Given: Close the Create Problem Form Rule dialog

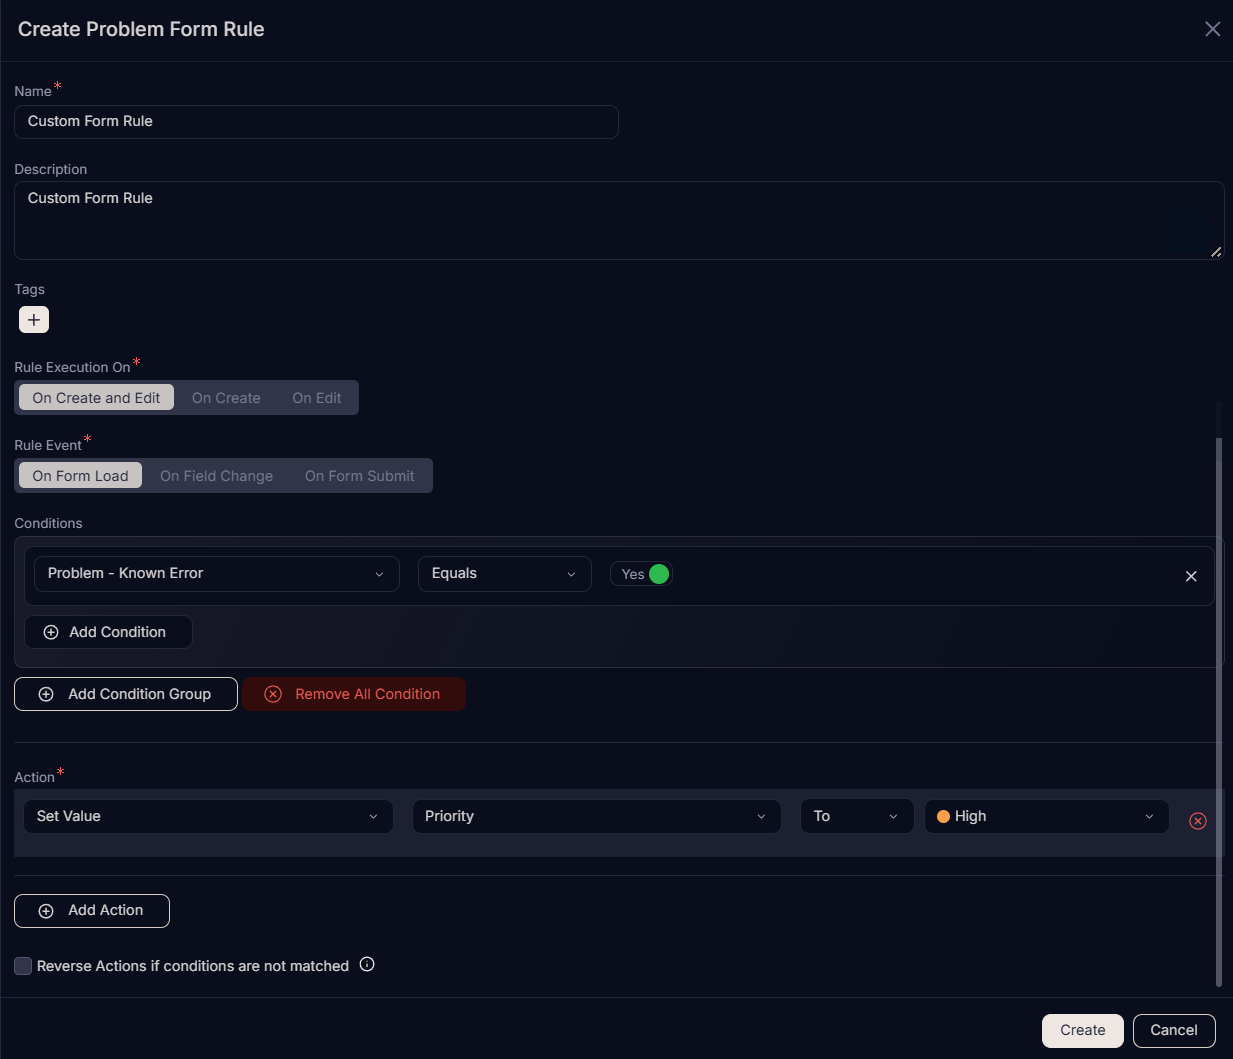Looking at the screenshot, I should tap(1212, 29).
